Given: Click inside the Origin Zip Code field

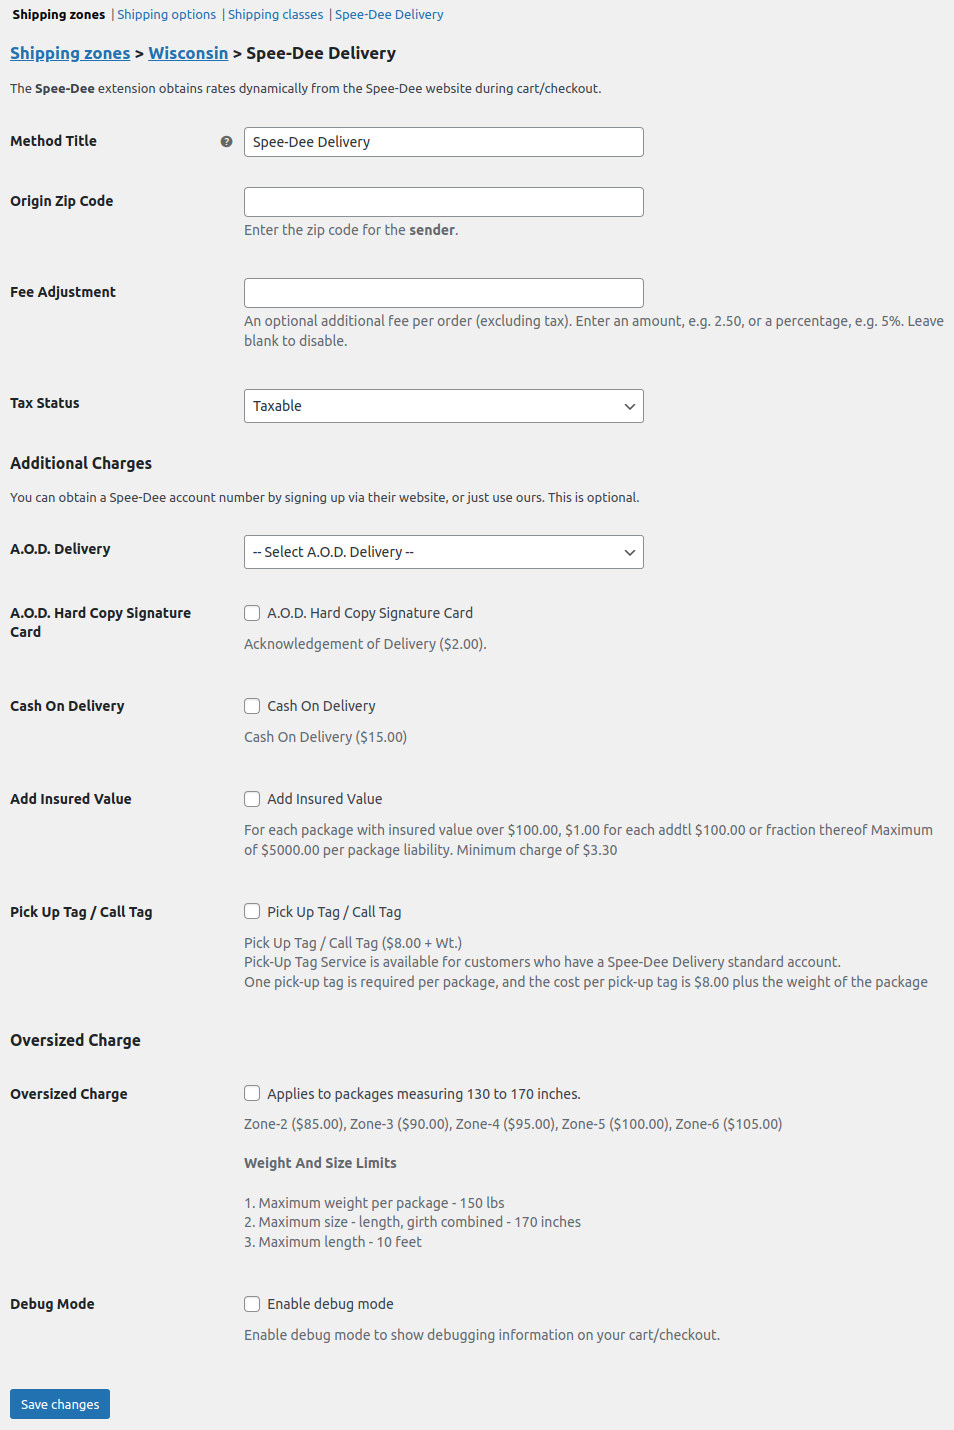Looking at the screenshot, I should pos(443,201).
